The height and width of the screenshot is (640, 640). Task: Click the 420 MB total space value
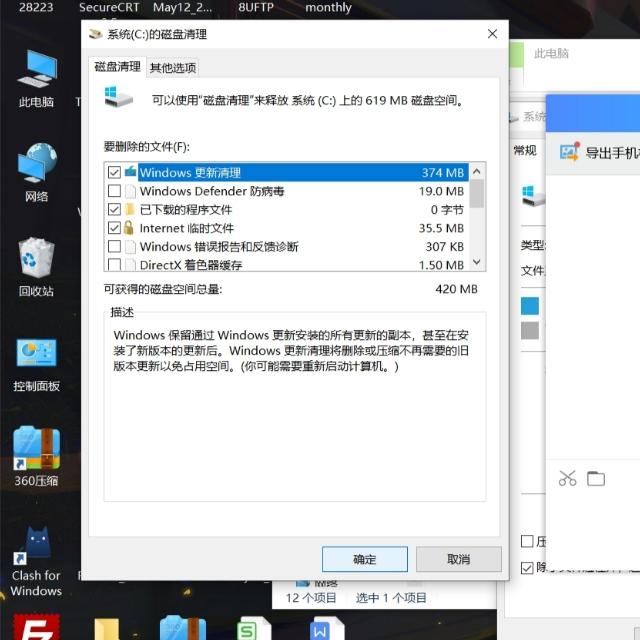tap(456, 289)
